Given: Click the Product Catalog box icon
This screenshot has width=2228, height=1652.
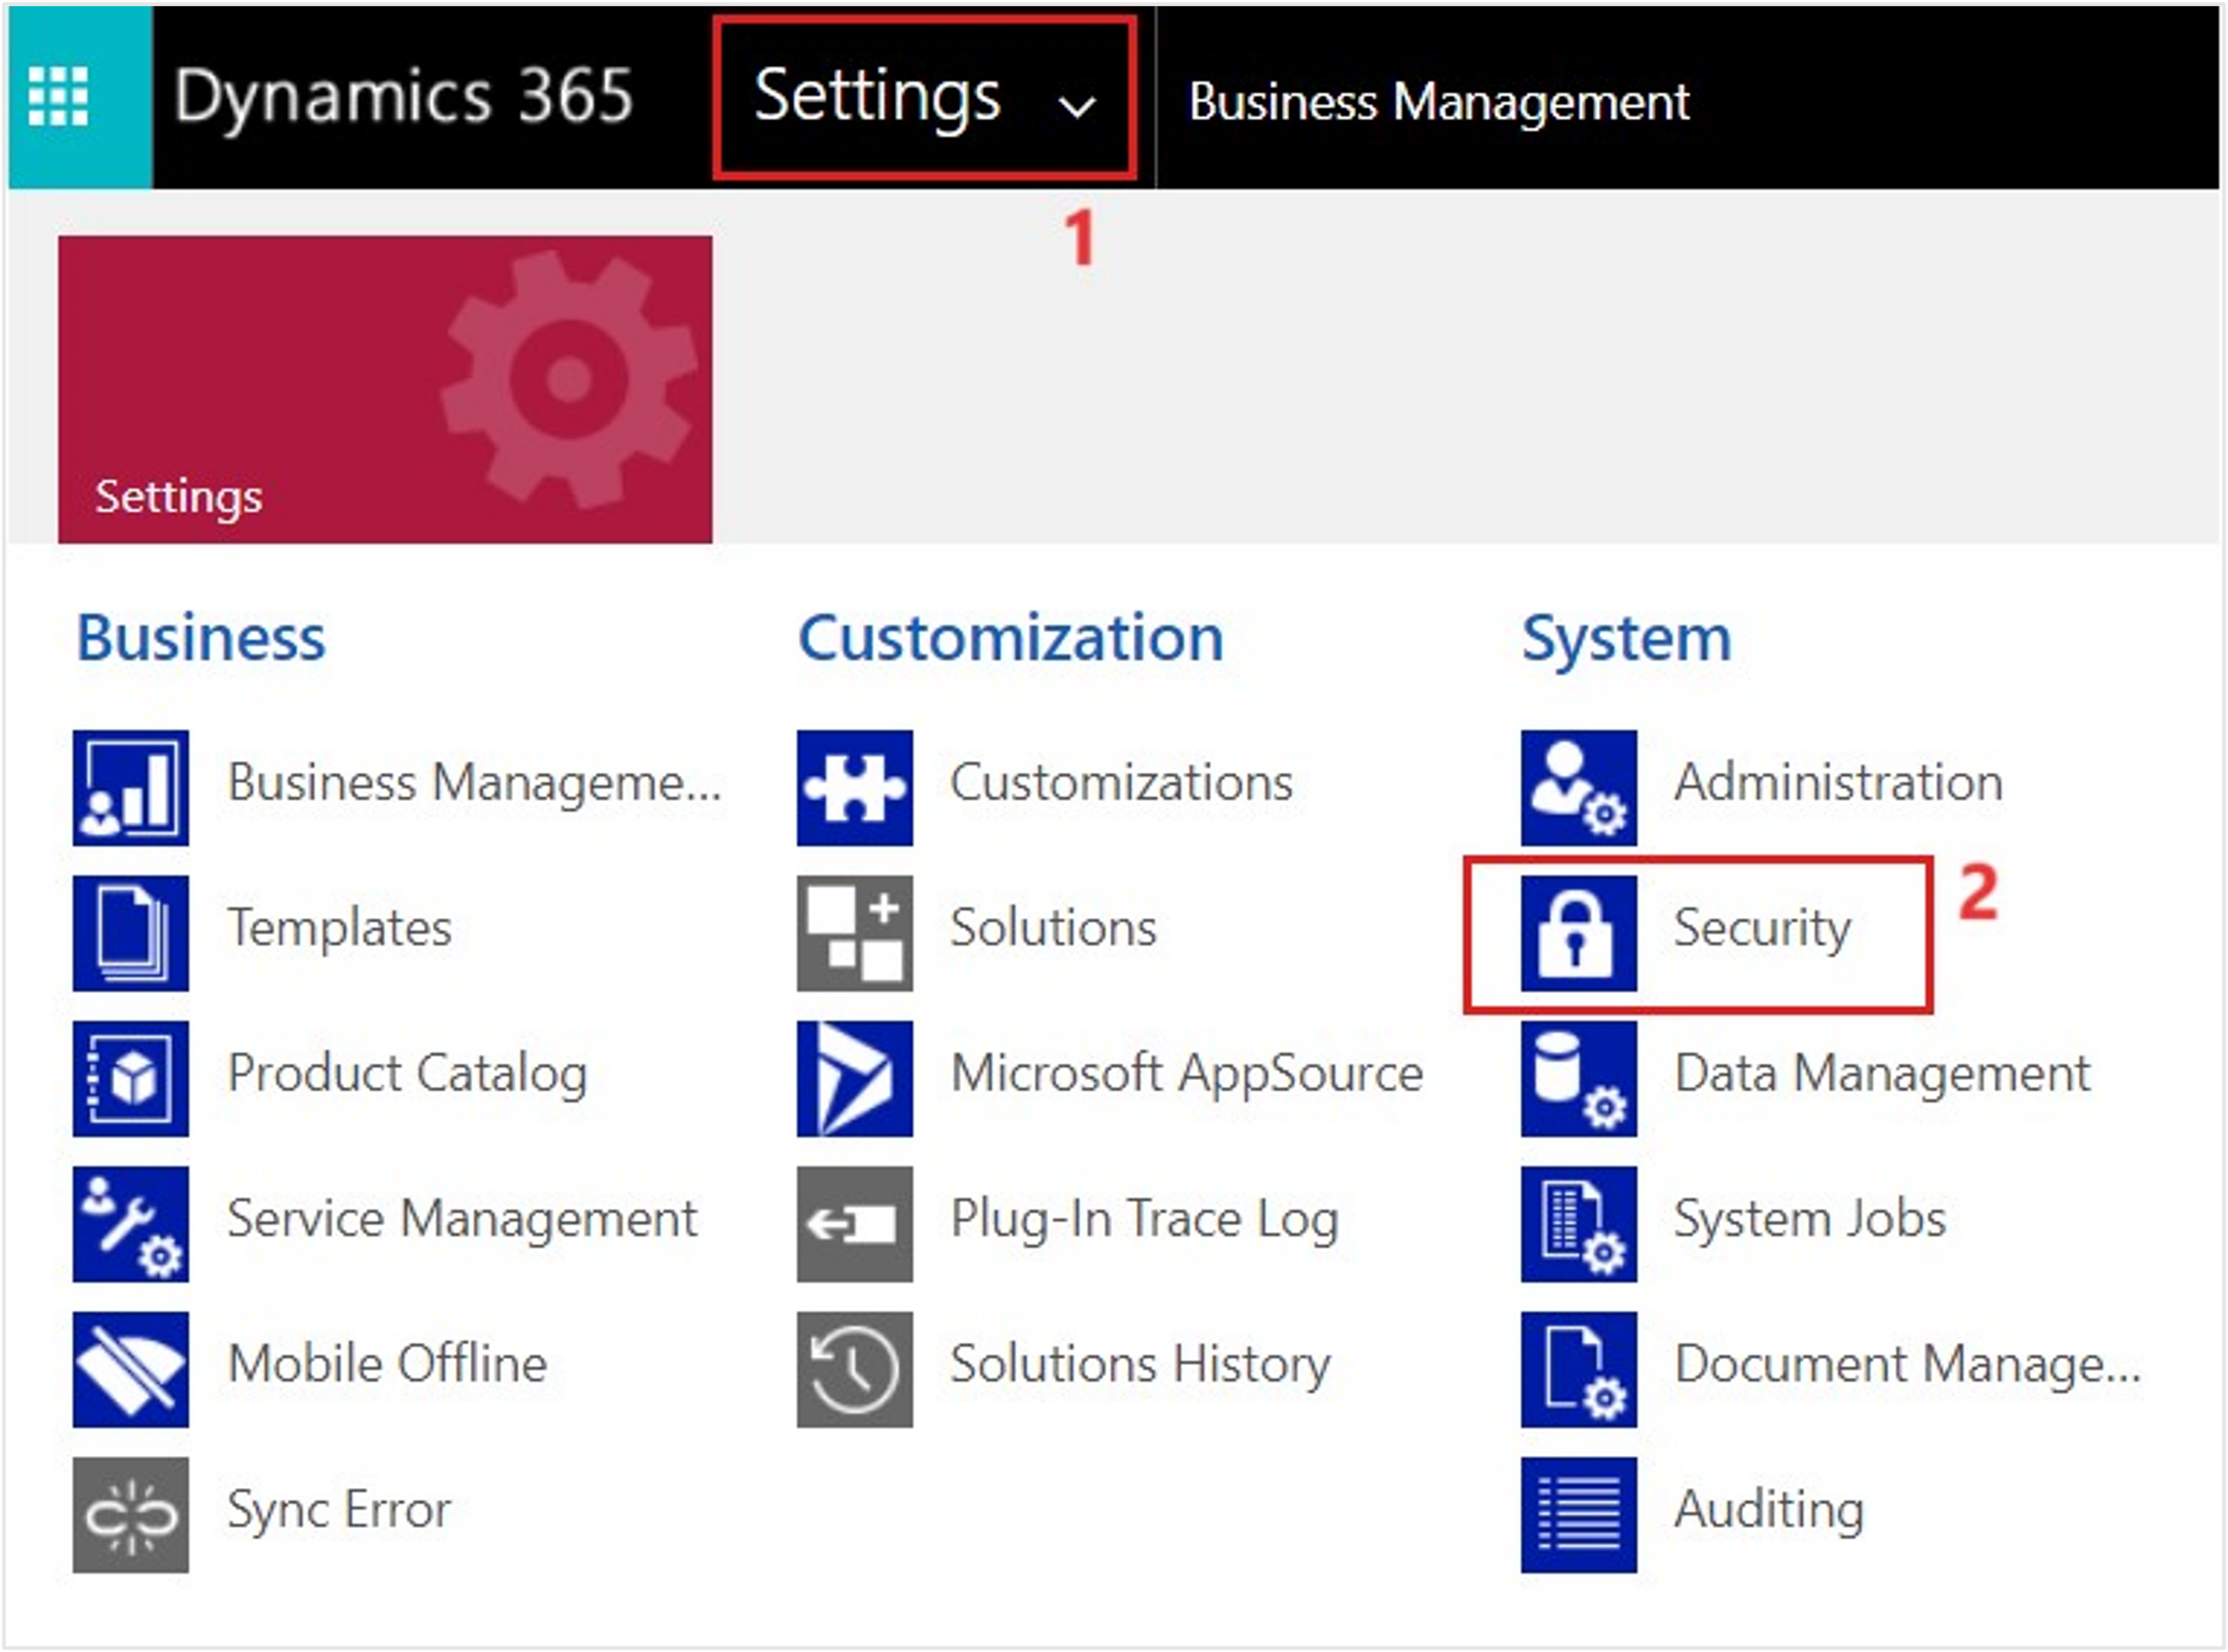Looking at the screenshot, I should coord(130,1078).
